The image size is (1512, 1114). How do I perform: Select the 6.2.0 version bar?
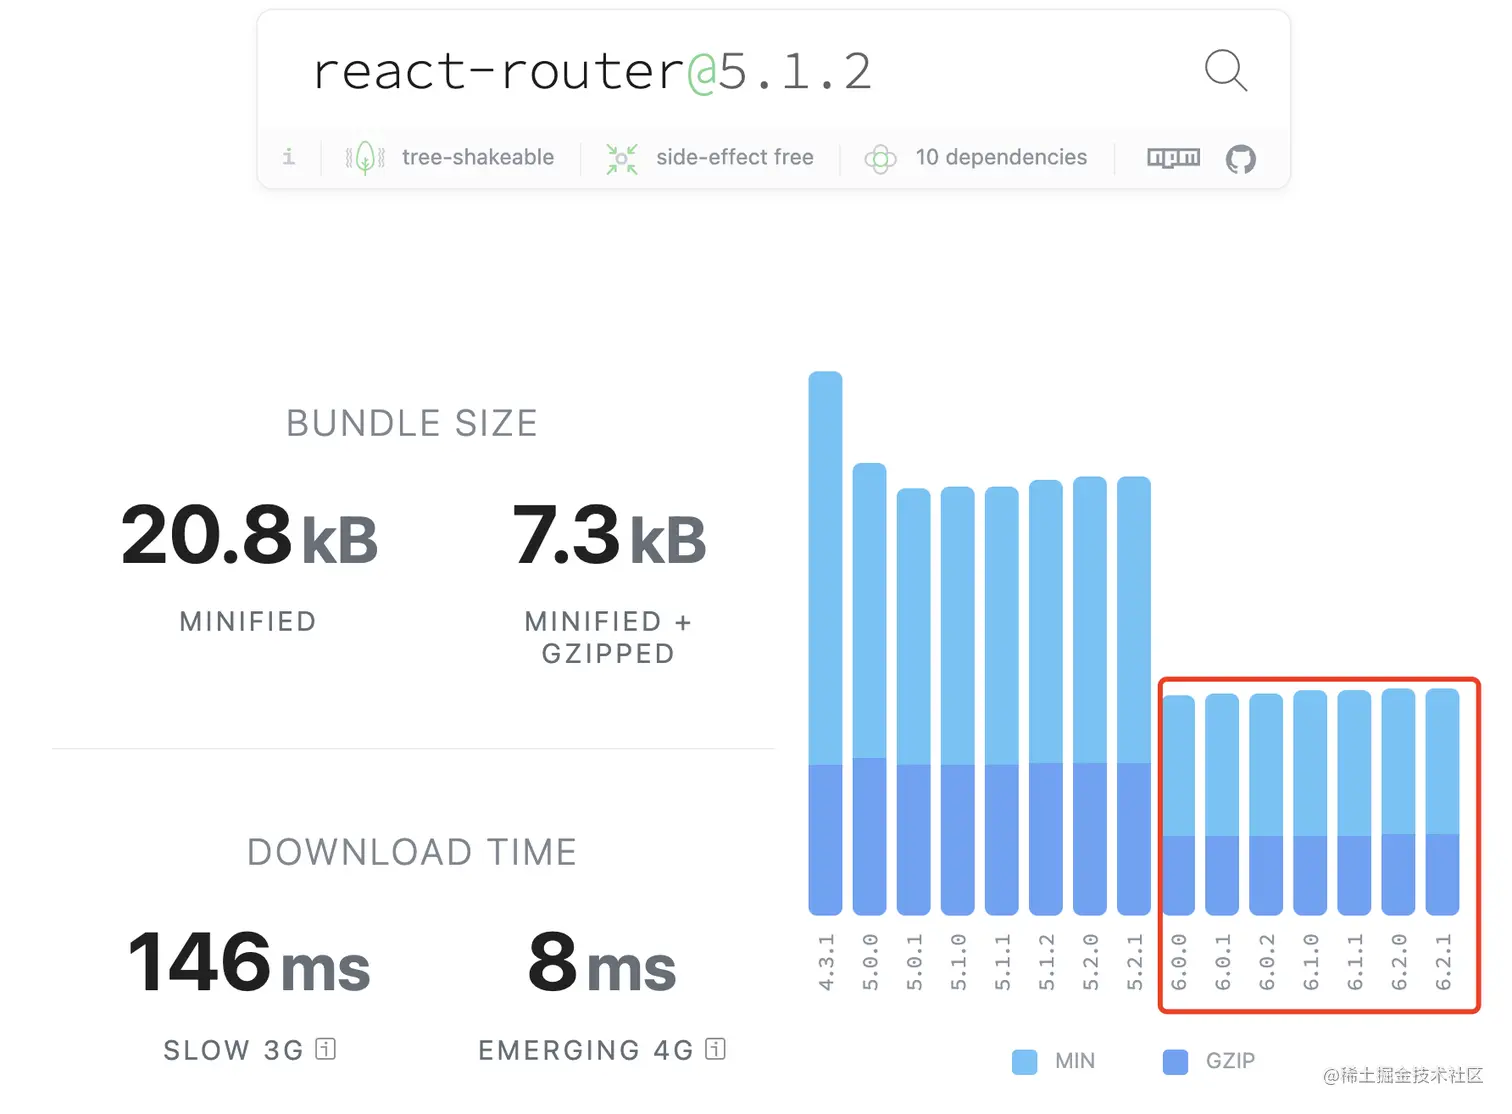(x=1398, y=802)
